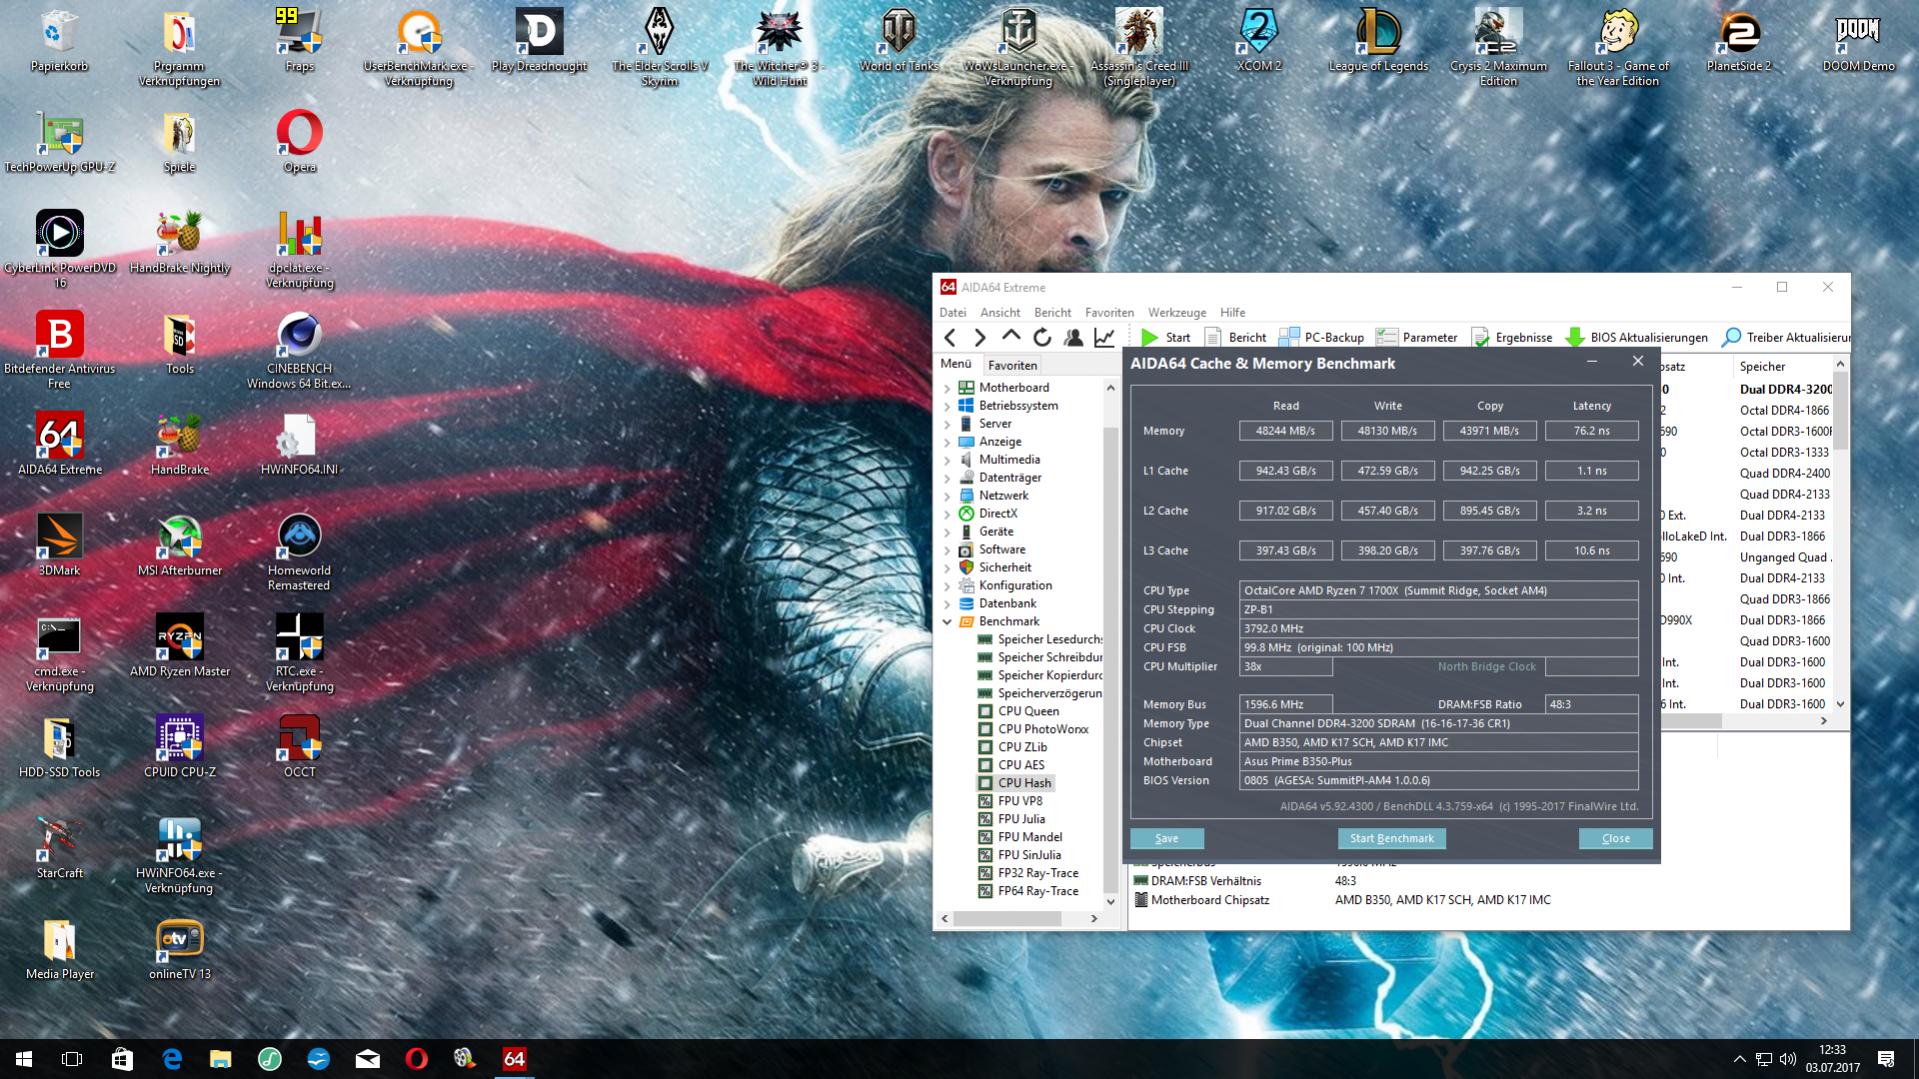This screenshot has height=1079, width=1919.
Task: Click the L1 Cache Latency value field
Action: 1592,471
